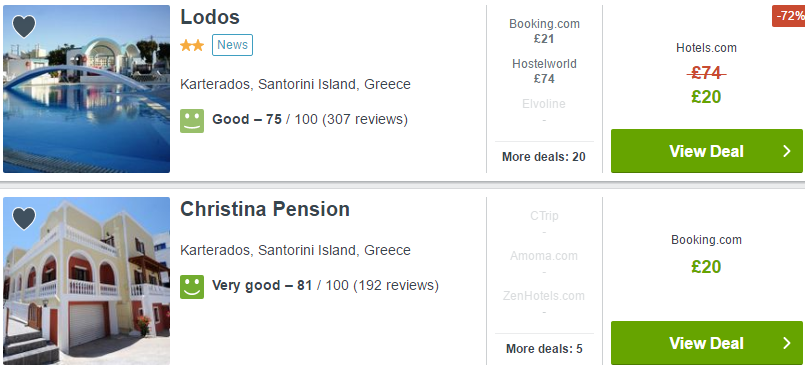Select the Booking.com £21 offer for Lodos
The height and width of the screenshot is (370, 805).
click(544, 31)
